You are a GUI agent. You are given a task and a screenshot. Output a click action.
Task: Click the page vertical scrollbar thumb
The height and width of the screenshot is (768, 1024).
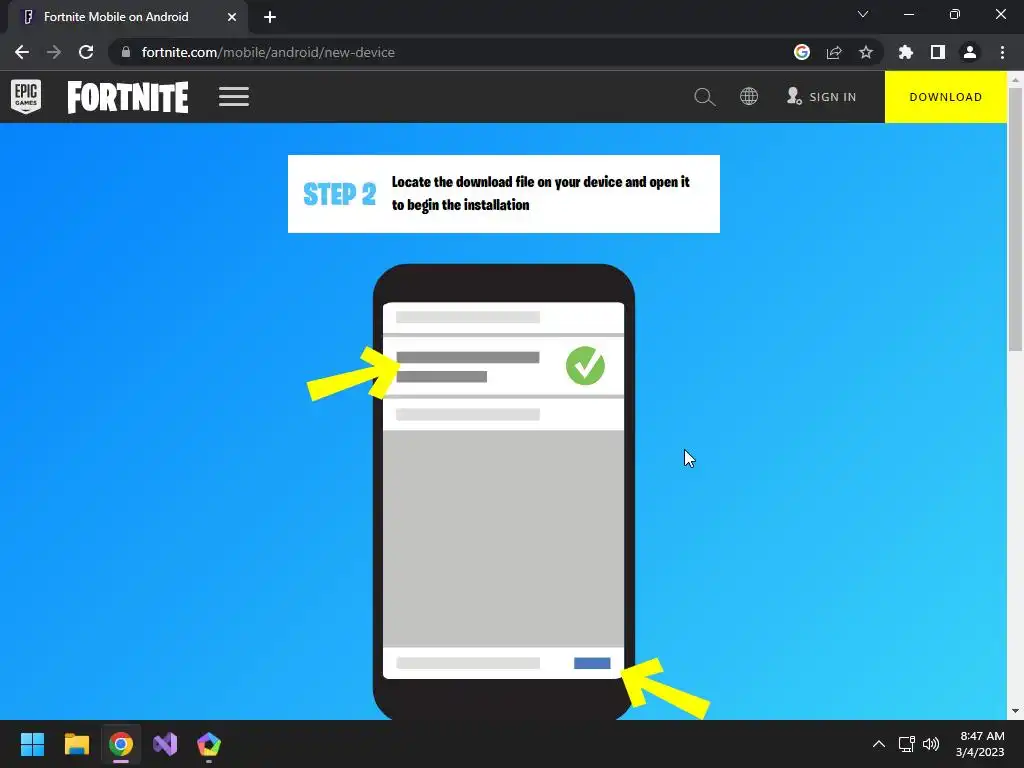1015,219
